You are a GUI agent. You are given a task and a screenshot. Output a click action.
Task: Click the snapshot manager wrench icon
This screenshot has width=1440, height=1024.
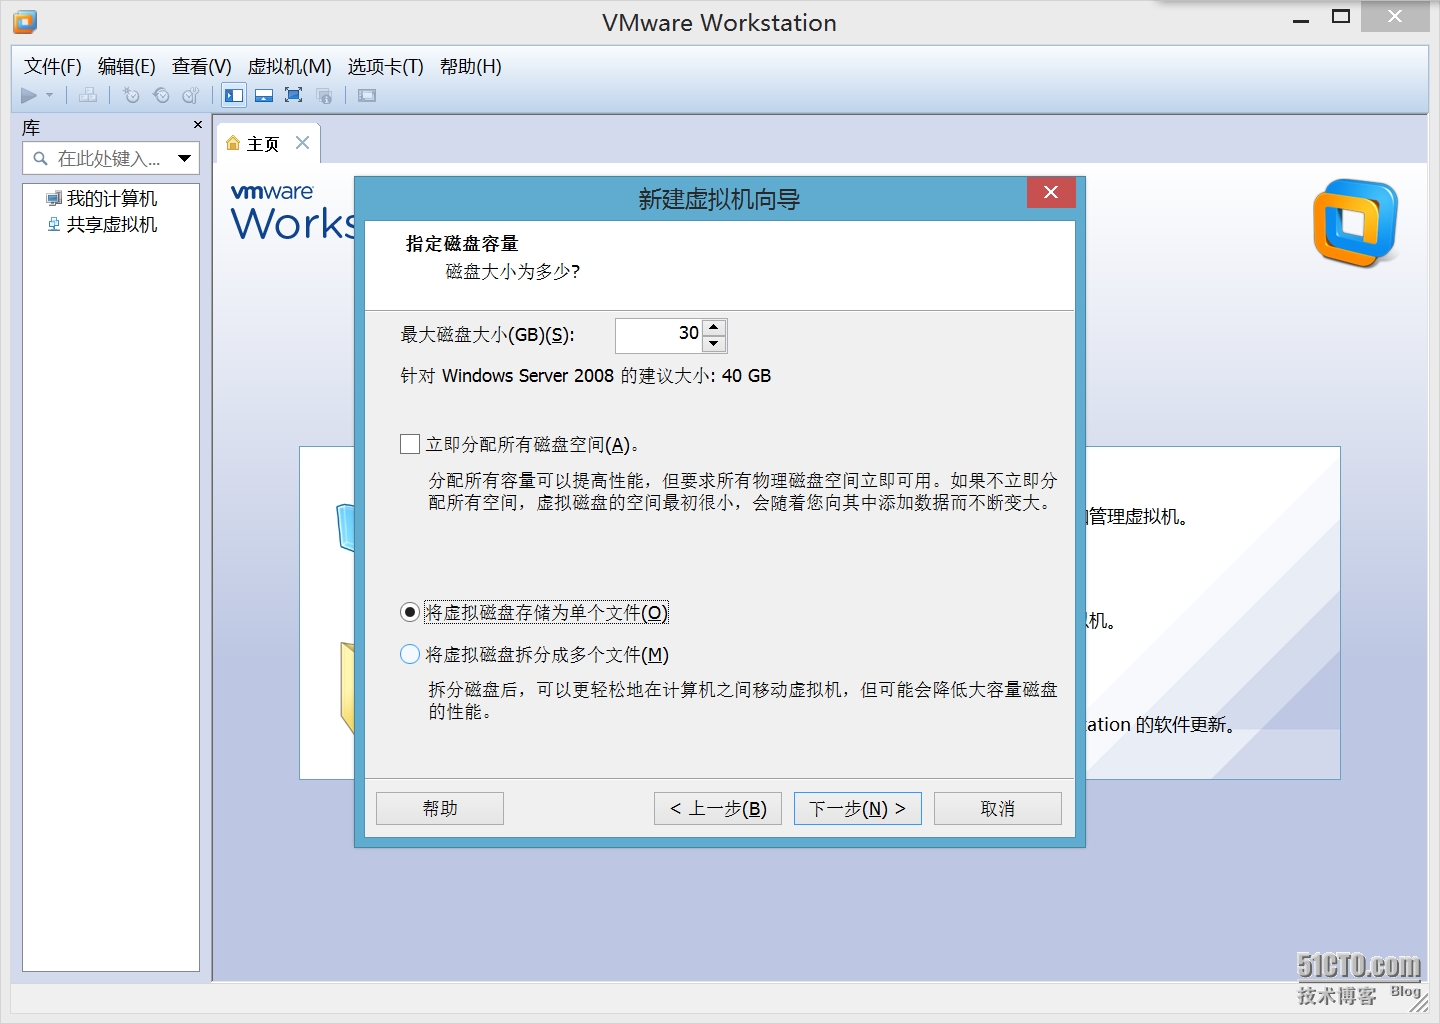tap(191, 95)
